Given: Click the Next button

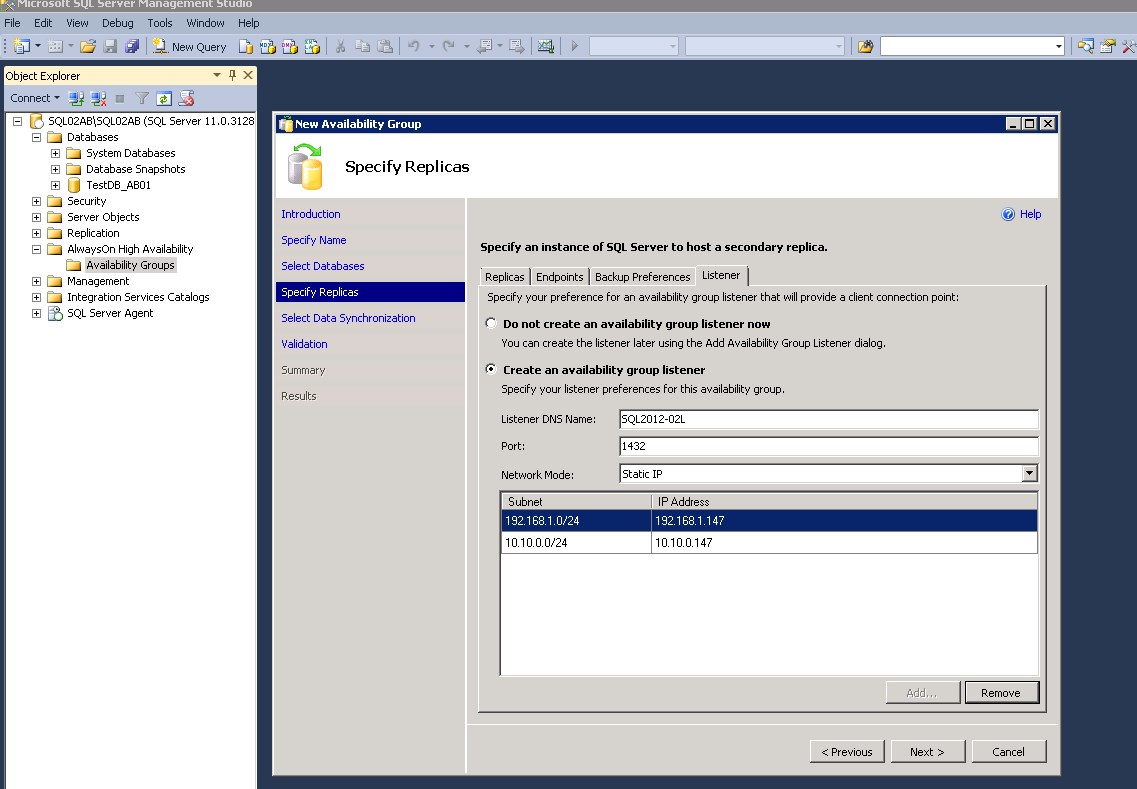Looking at the screenshot, I should click(926, 752).
